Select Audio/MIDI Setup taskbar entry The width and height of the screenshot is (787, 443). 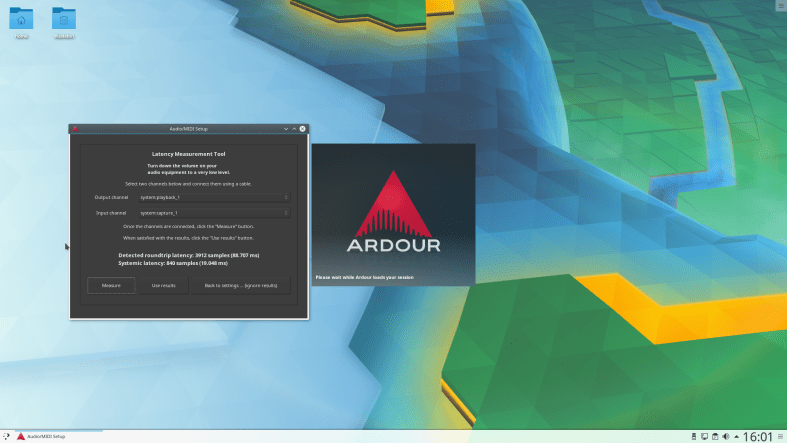point(42,436)
